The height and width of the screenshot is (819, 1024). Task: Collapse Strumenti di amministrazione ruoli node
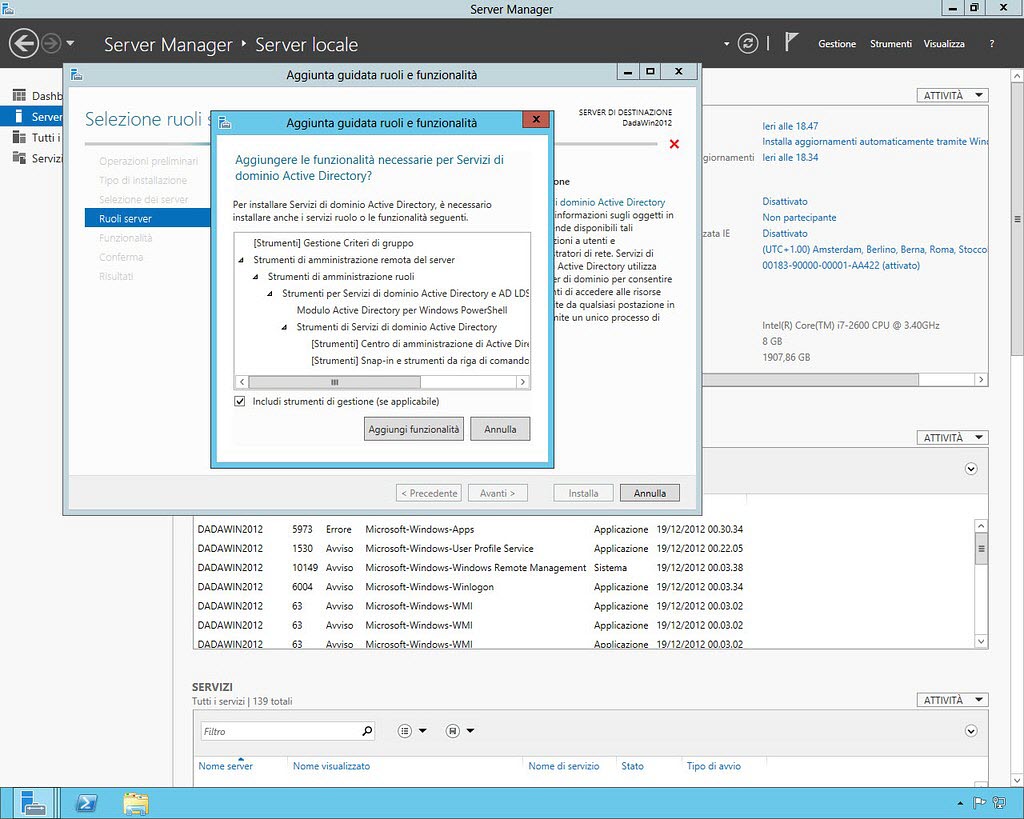[x=255, y=277]
